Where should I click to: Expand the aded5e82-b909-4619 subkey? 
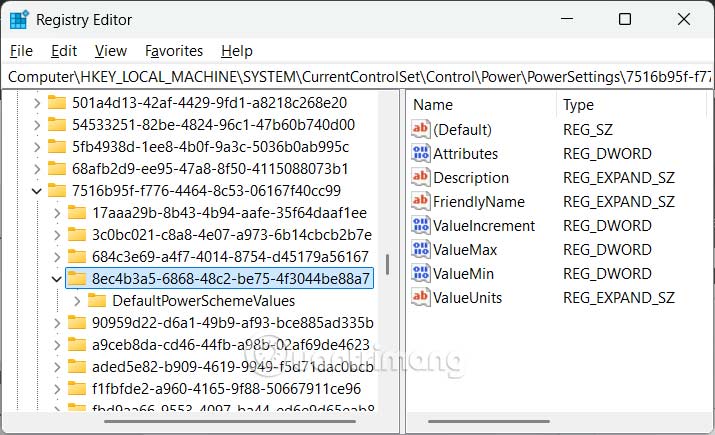tap(57, 367)
